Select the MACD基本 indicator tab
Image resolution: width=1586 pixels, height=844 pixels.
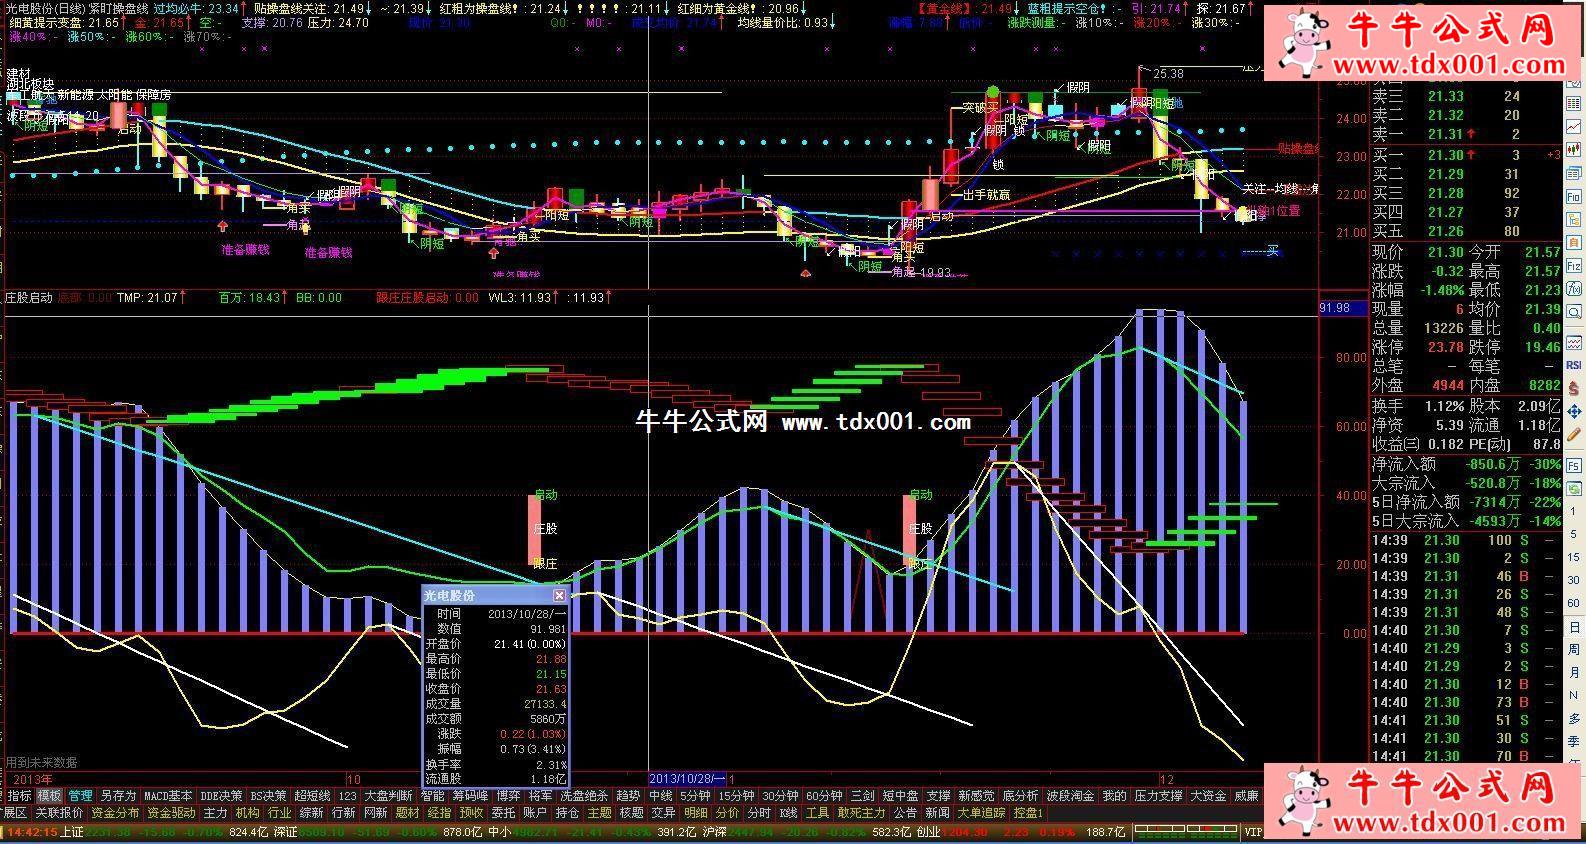pyautogui.click(x=168, y=796)
